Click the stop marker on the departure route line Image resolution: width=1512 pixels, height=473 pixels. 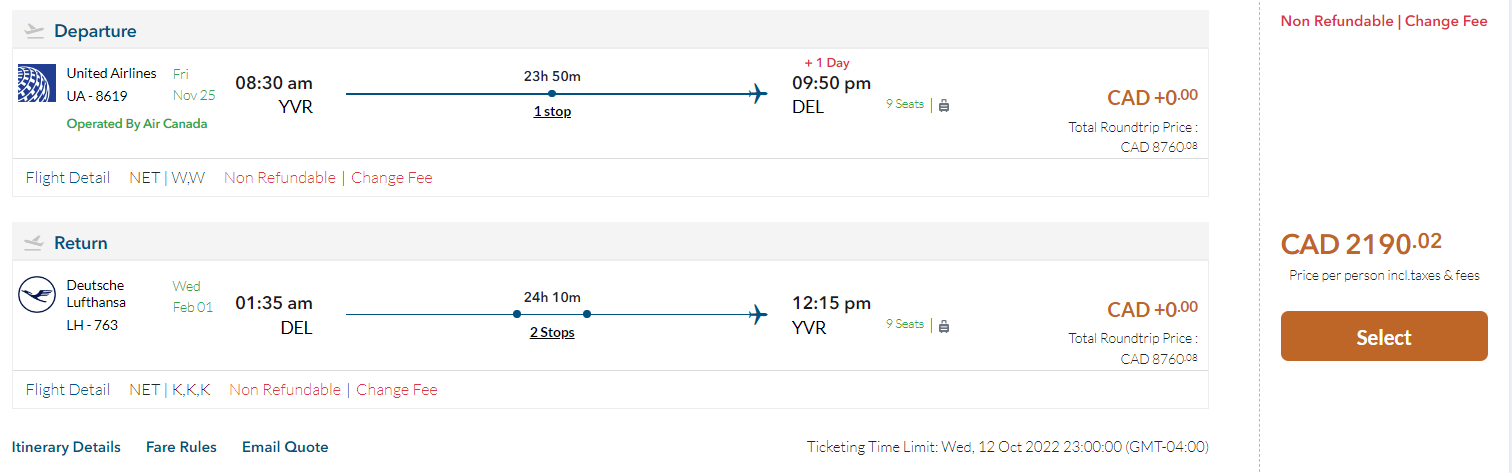[x=552, y=94]
